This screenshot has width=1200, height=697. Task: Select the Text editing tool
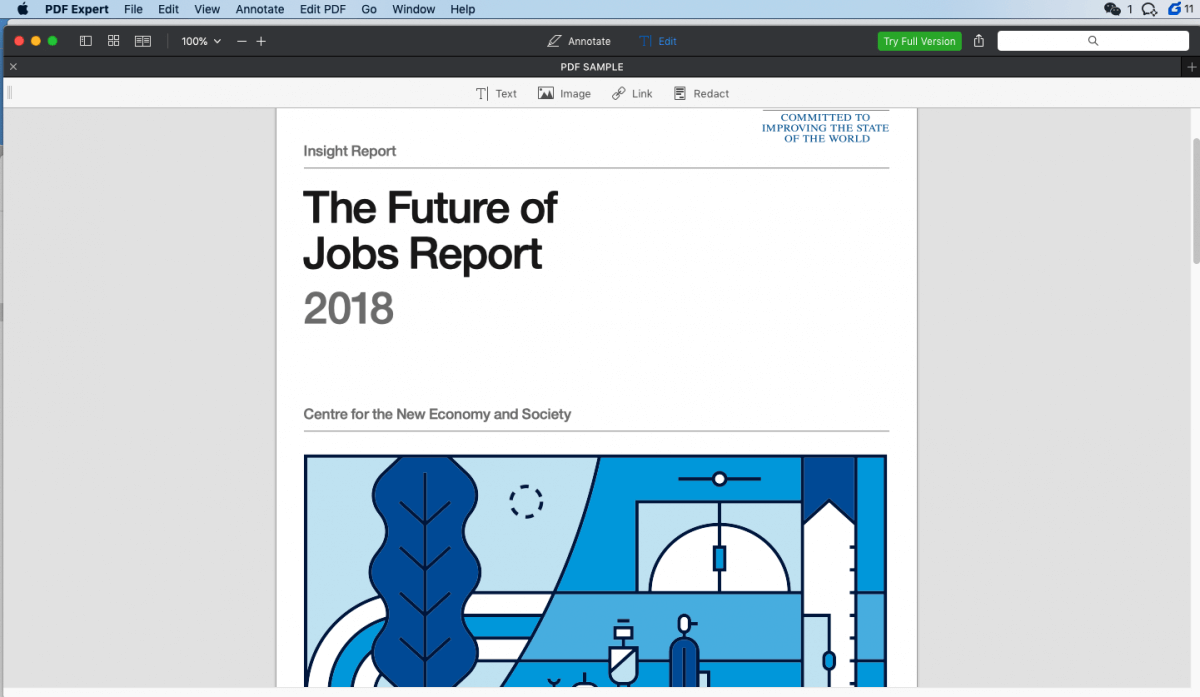[x=497, y=93]
